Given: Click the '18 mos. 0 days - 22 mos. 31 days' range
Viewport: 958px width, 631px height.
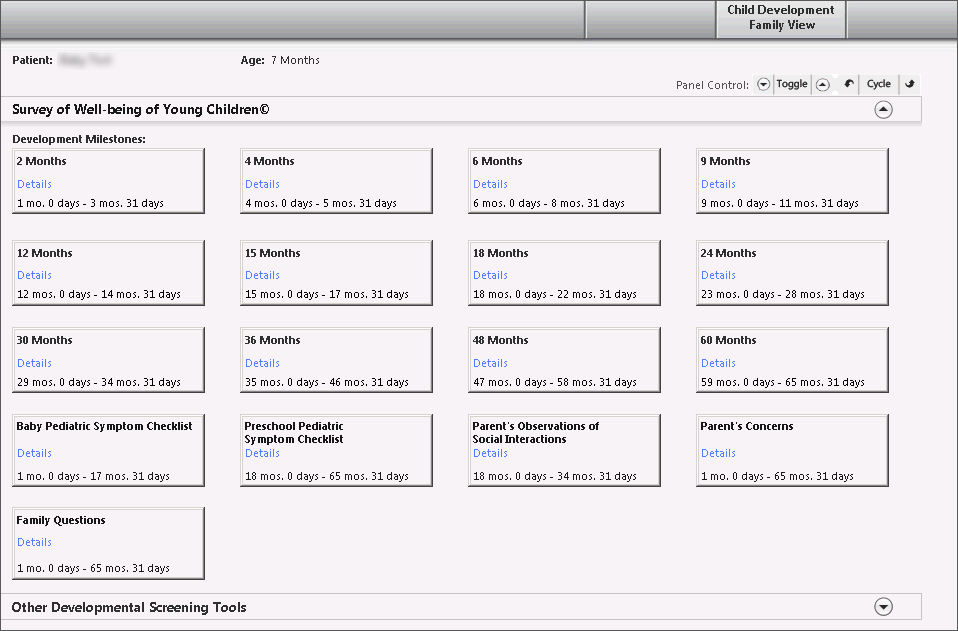Looking at the screenshot, I should pyautogui.click(x=555, y=294).
